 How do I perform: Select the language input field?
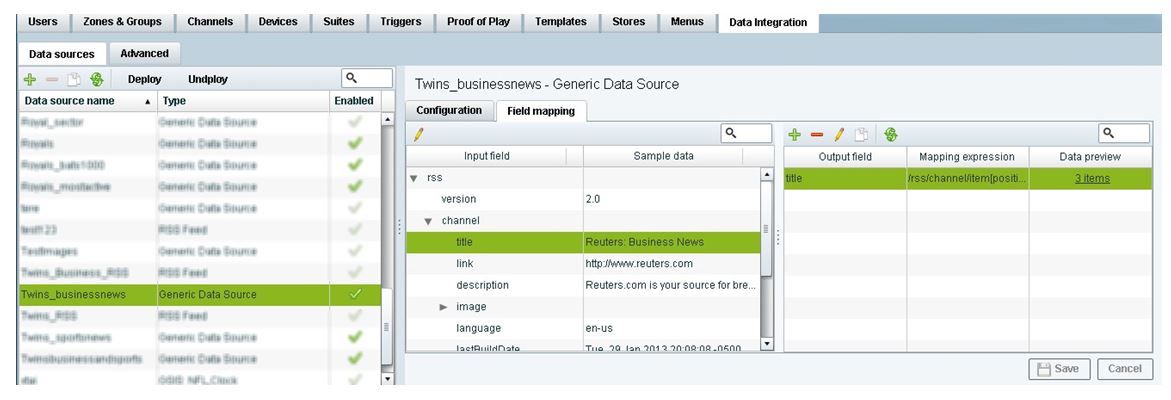click(478, 328)
